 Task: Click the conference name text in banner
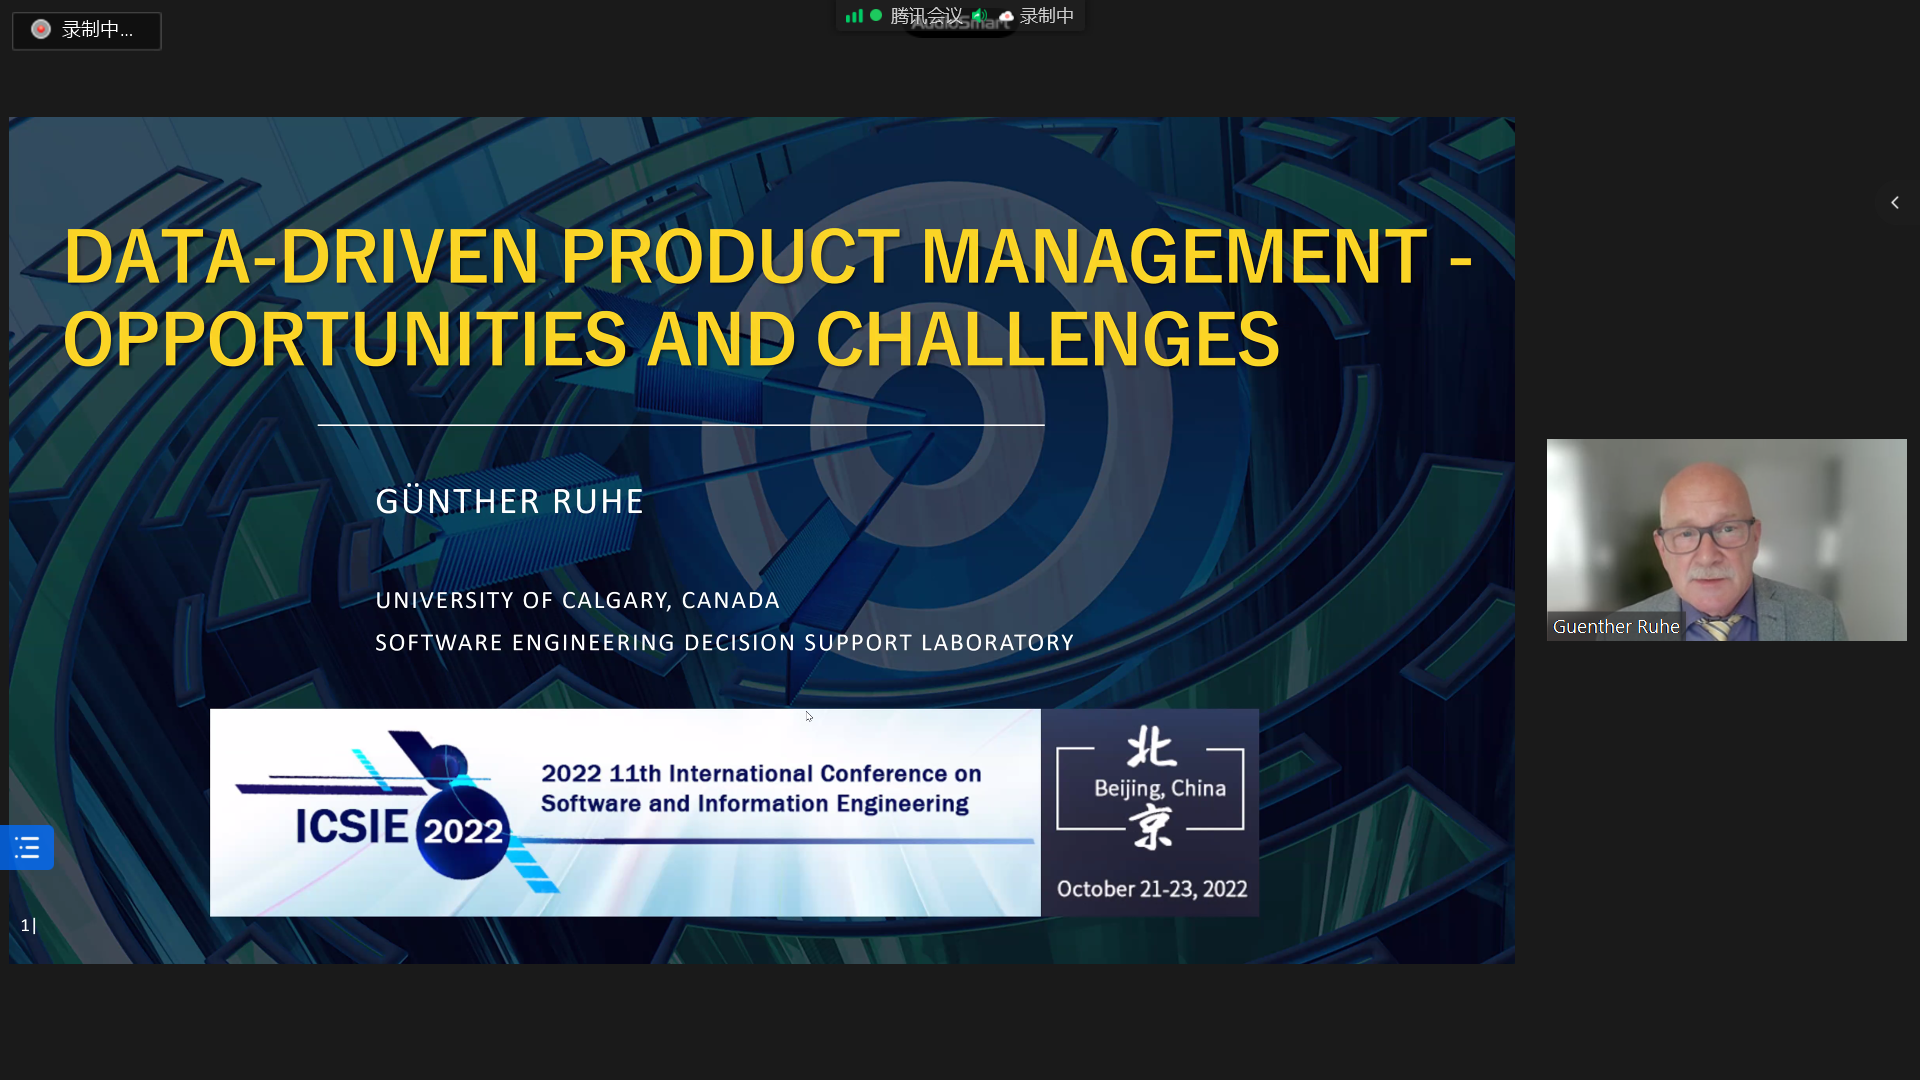(x=760, y=789)
